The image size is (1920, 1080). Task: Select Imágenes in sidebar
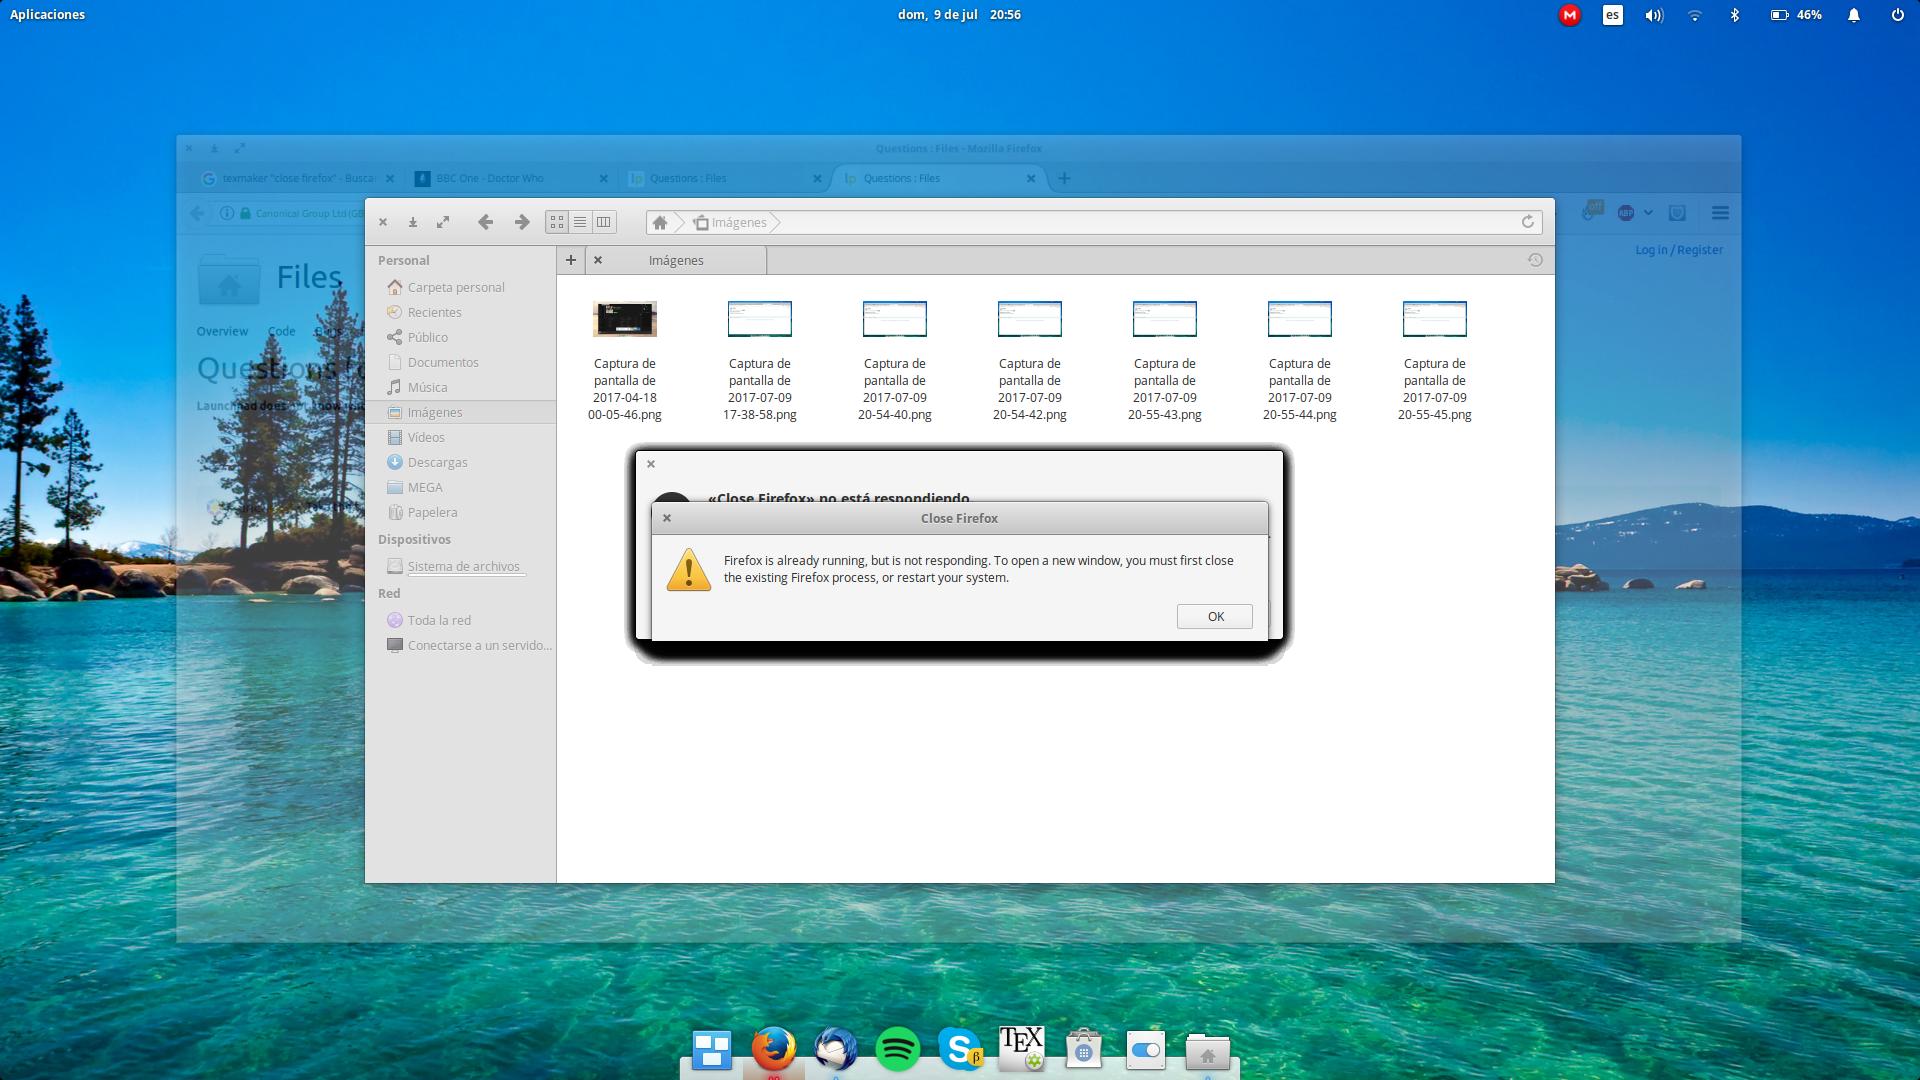[460, 412]
